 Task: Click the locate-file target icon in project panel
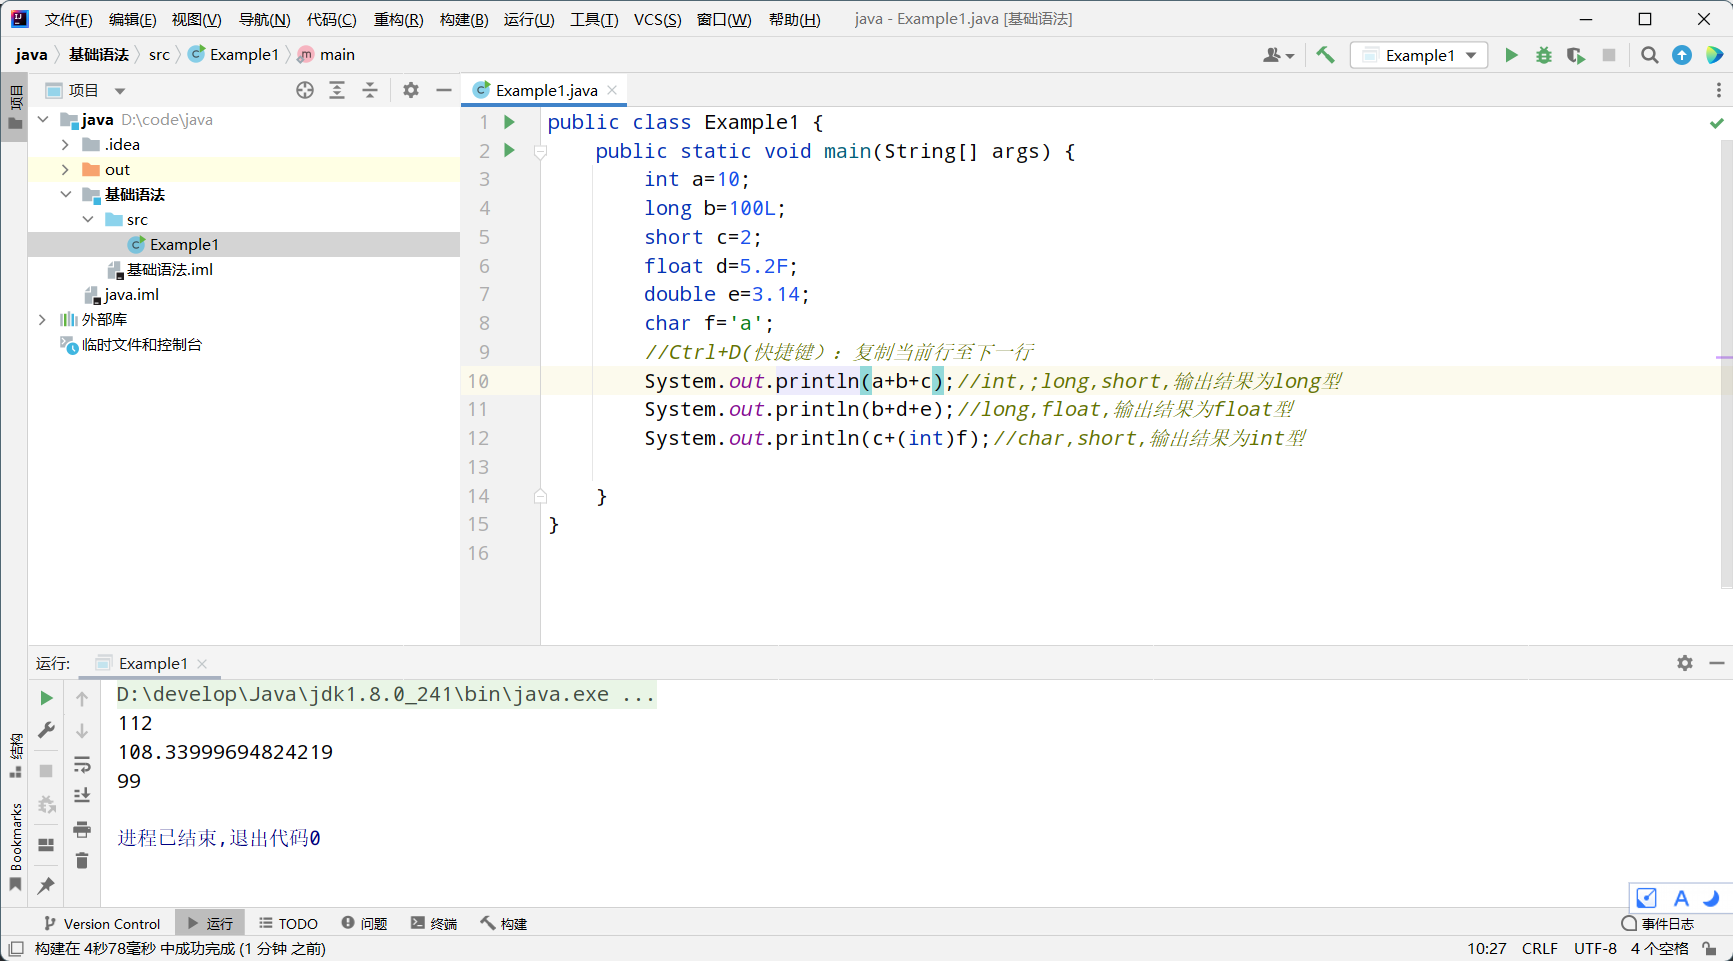point(305,90)
